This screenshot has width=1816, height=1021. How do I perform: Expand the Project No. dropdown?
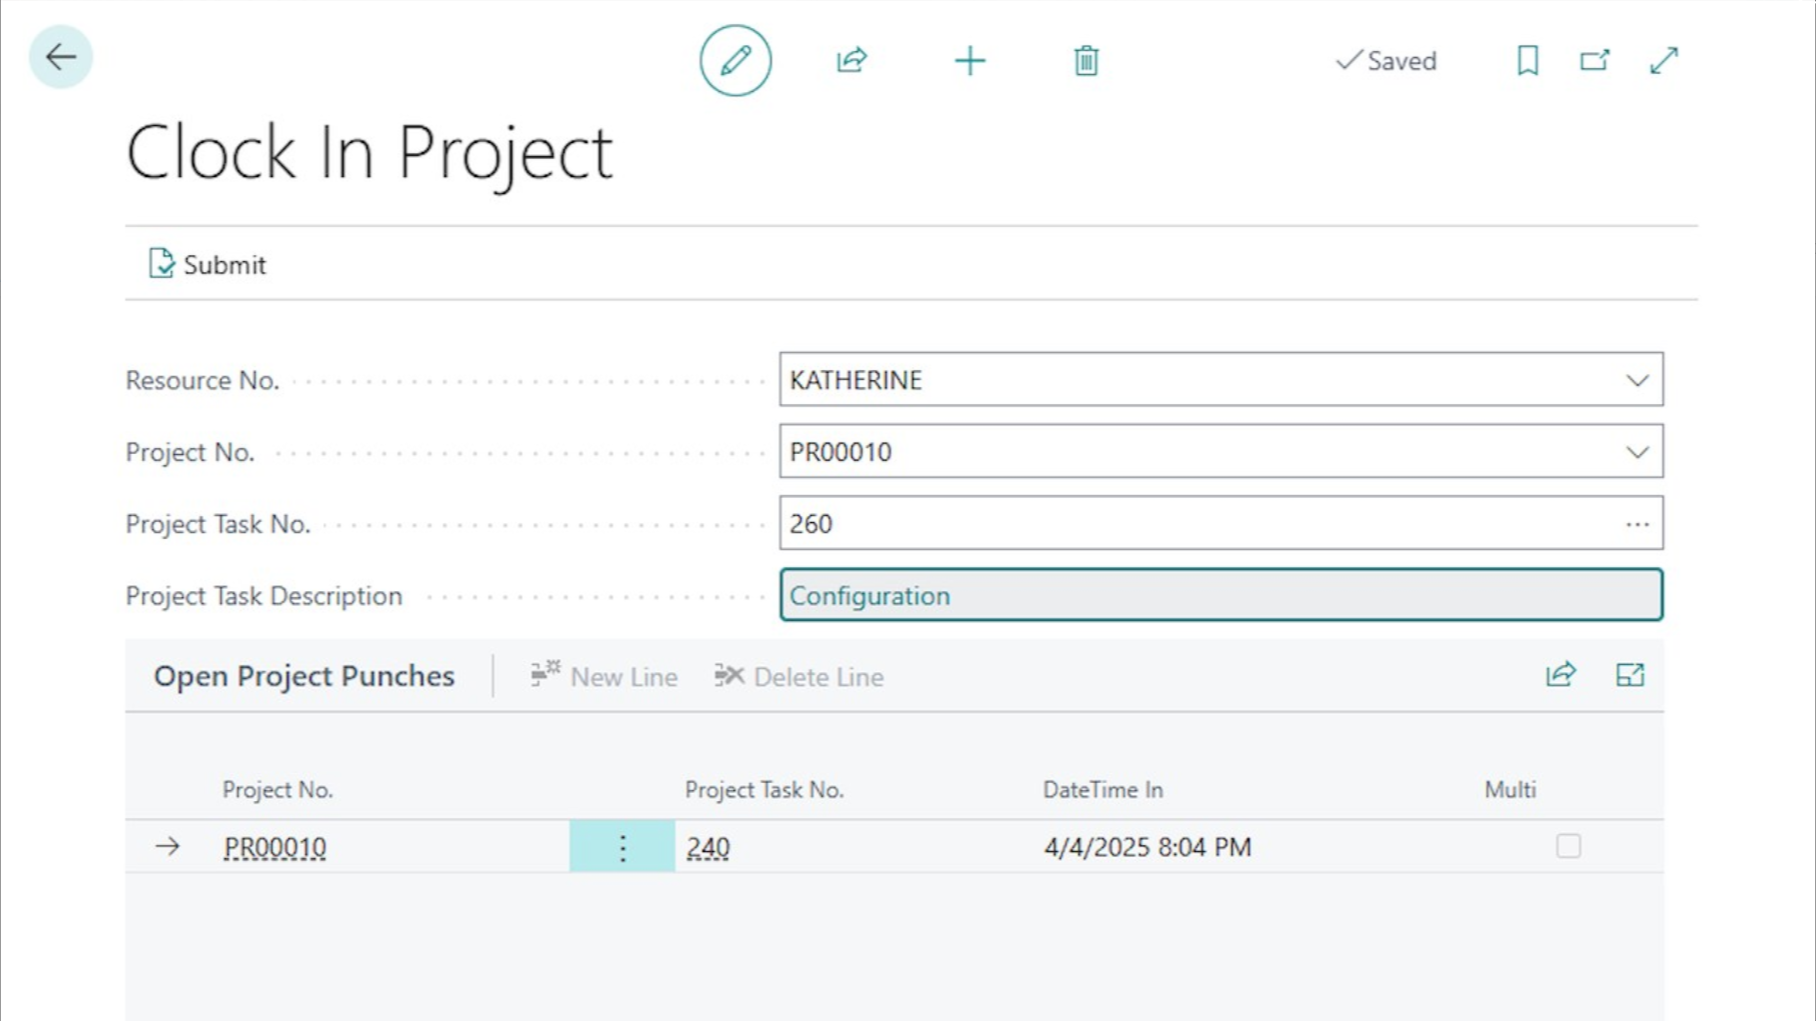pyautogui.click(x=1637, y=453)
